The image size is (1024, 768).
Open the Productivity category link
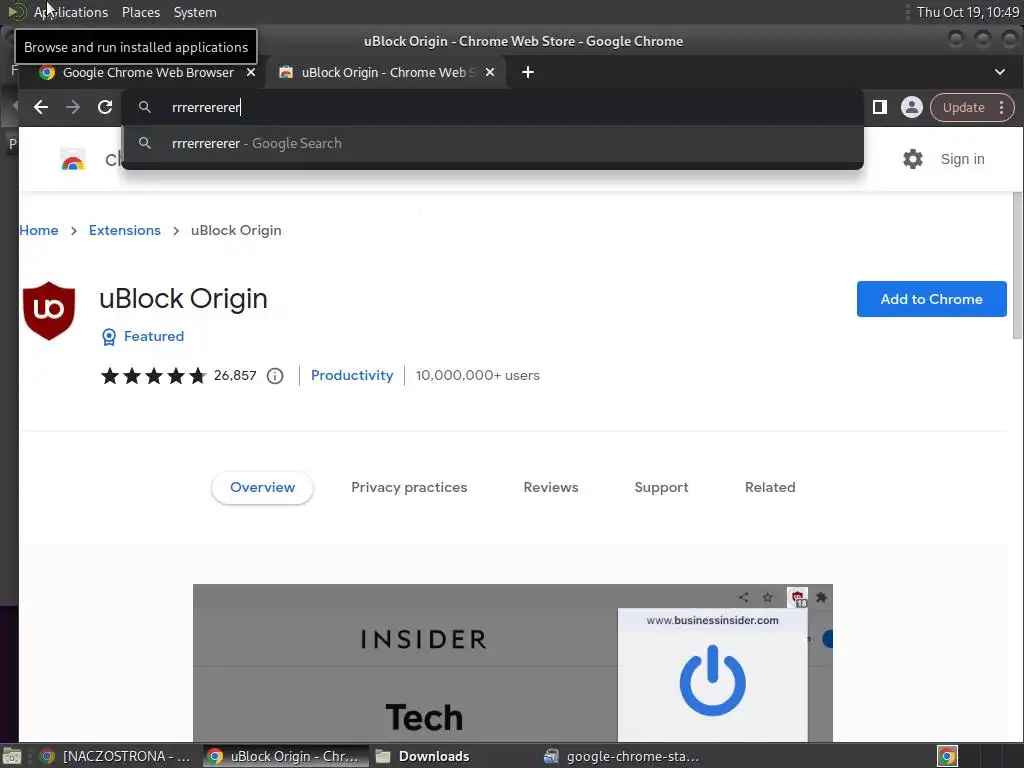[x=352, y=376]
